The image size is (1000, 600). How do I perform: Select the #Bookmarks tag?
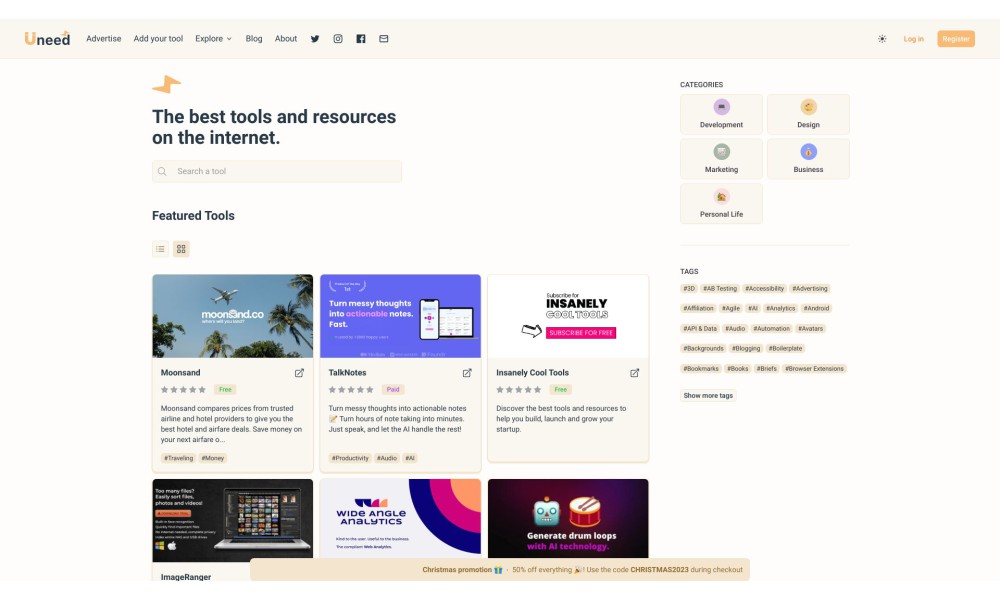tap(701, 369)
